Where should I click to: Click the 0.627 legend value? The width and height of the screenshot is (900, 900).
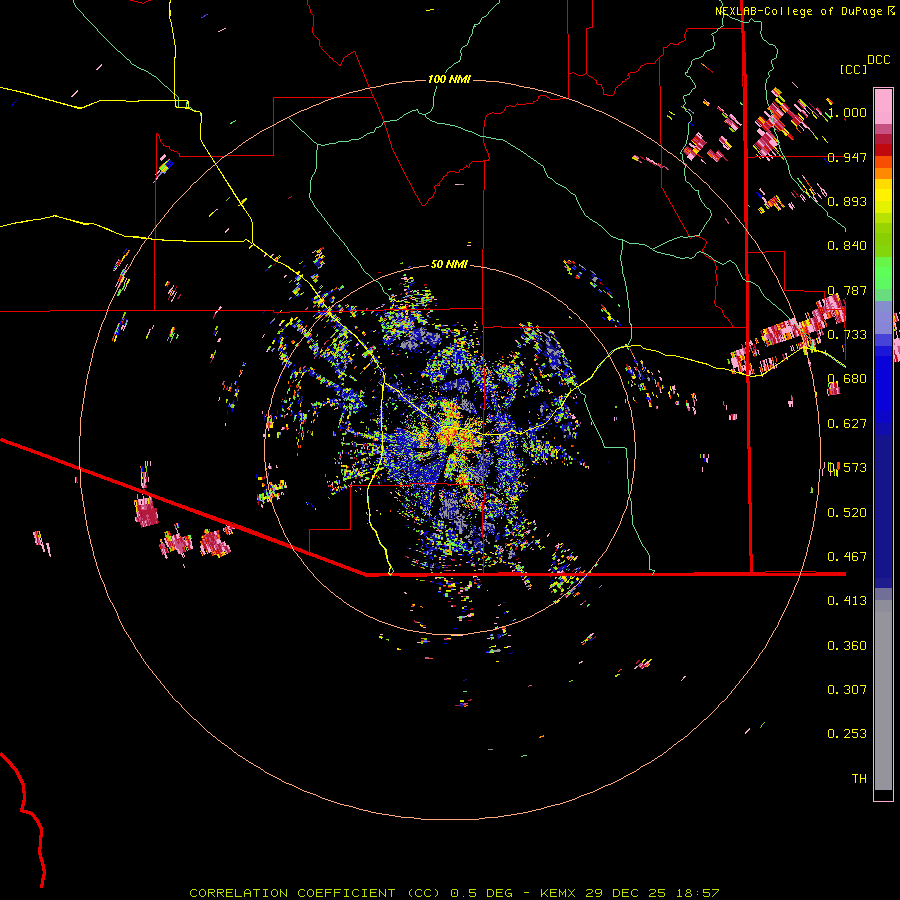pos(847,424)
